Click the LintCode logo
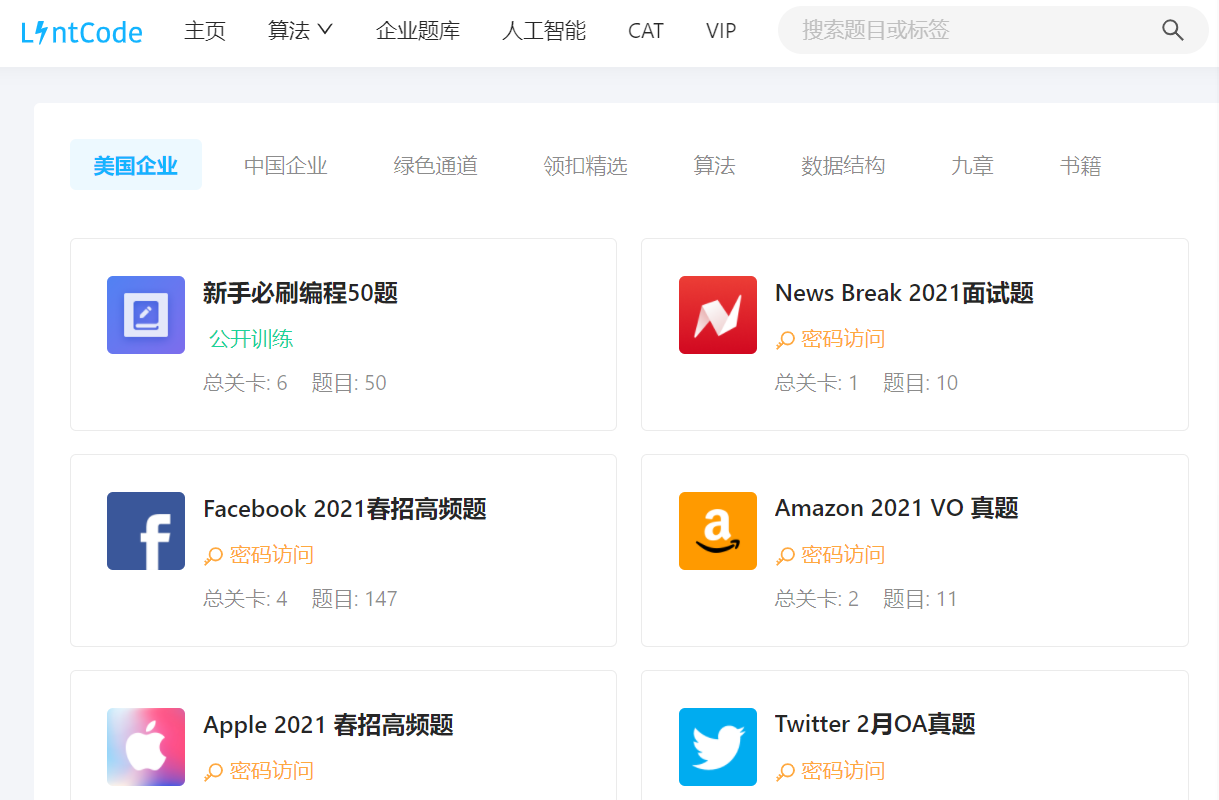Viewport: 1219px width, 800px height. (82, 32)
